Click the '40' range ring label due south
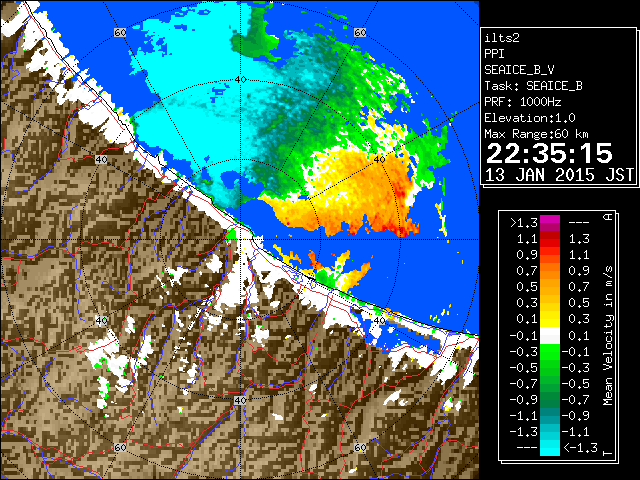 [240, 400]
